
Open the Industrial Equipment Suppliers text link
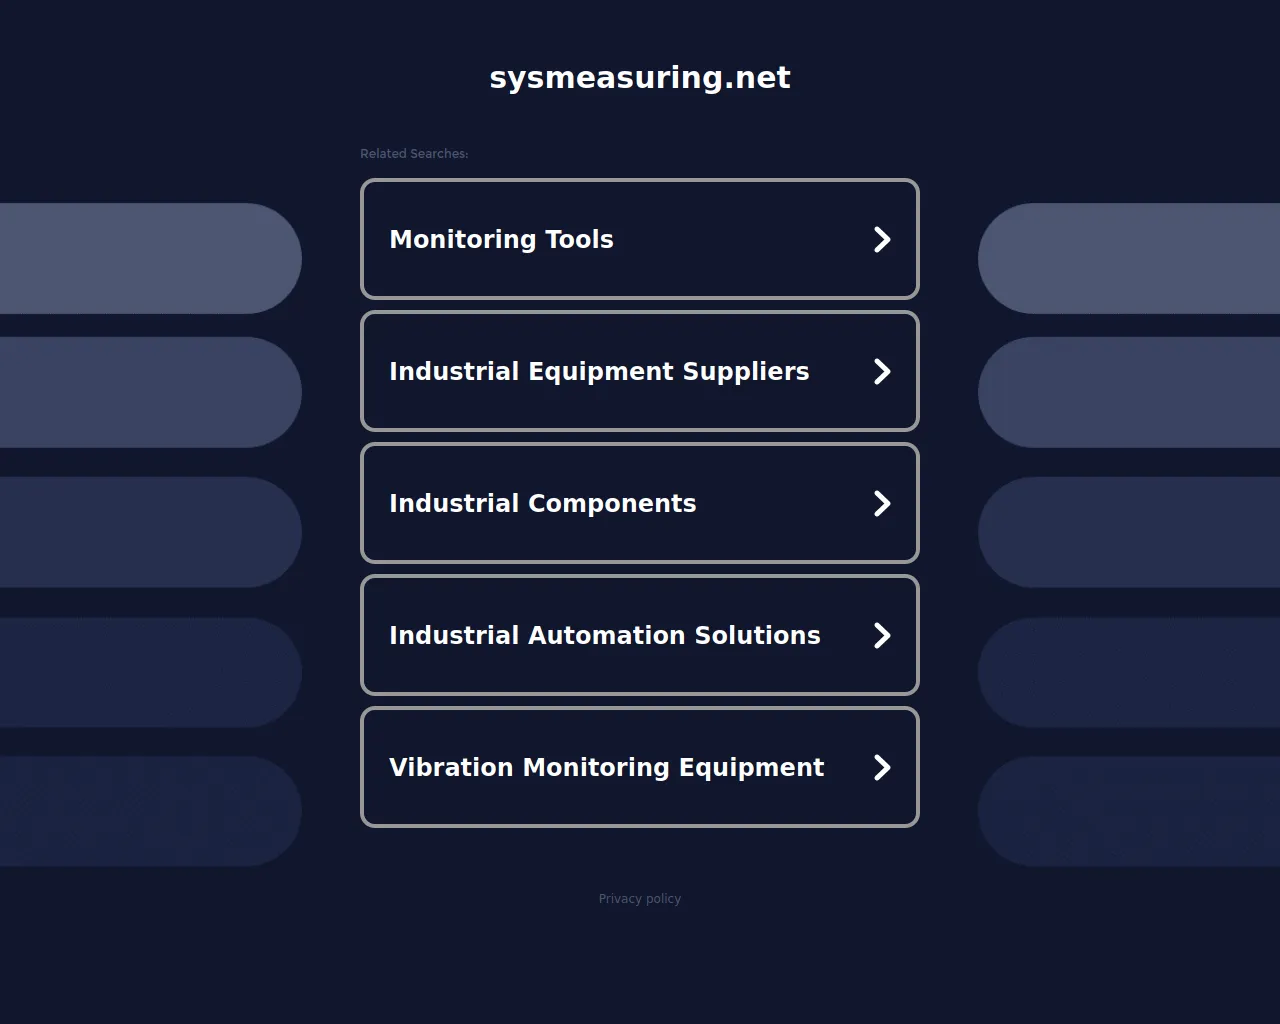click(599, 372)
